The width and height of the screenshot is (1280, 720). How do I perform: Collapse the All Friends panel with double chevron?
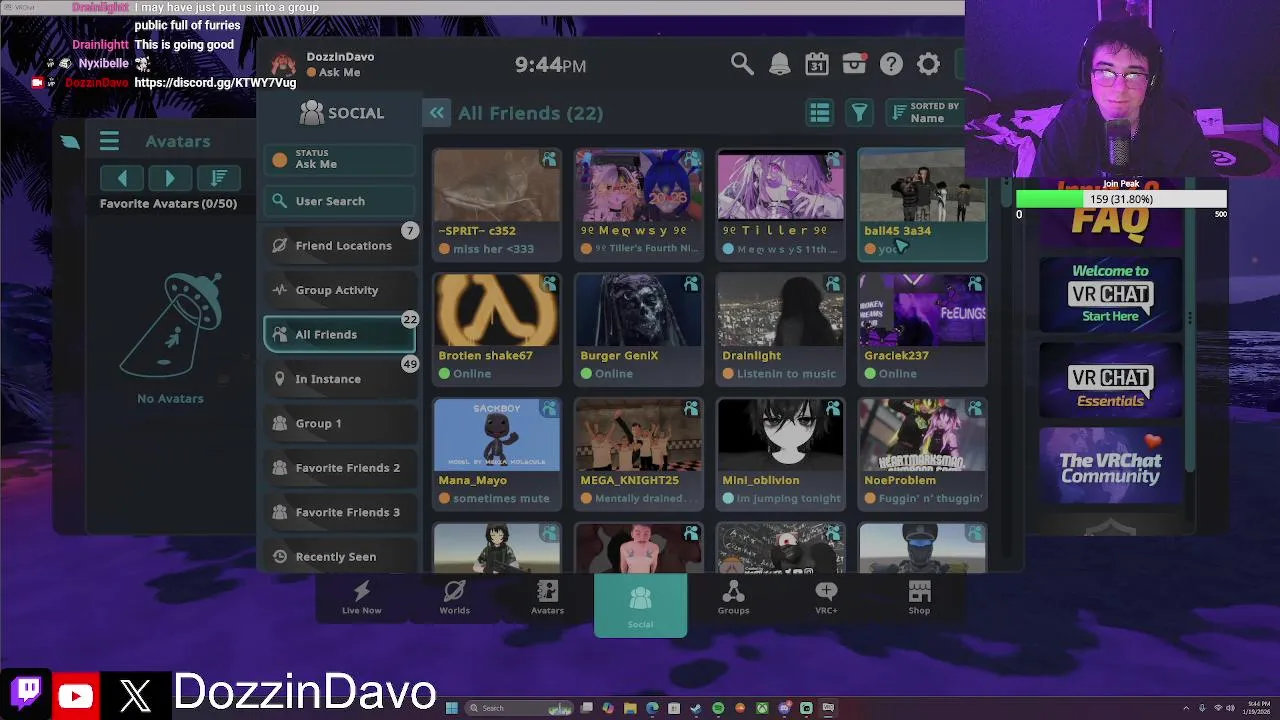pyautogui.click(x=437, y=113)
